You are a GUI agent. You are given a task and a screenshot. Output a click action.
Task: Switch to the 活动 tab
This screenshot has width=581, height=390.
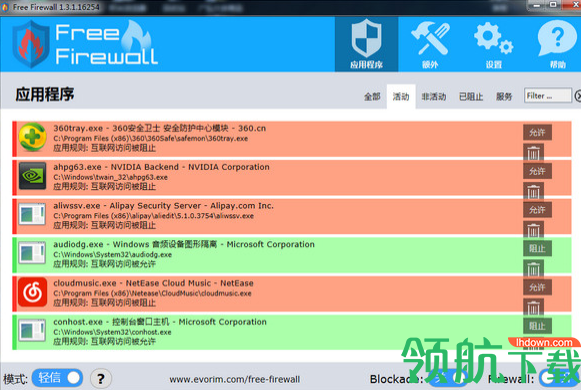pos(401,97)
